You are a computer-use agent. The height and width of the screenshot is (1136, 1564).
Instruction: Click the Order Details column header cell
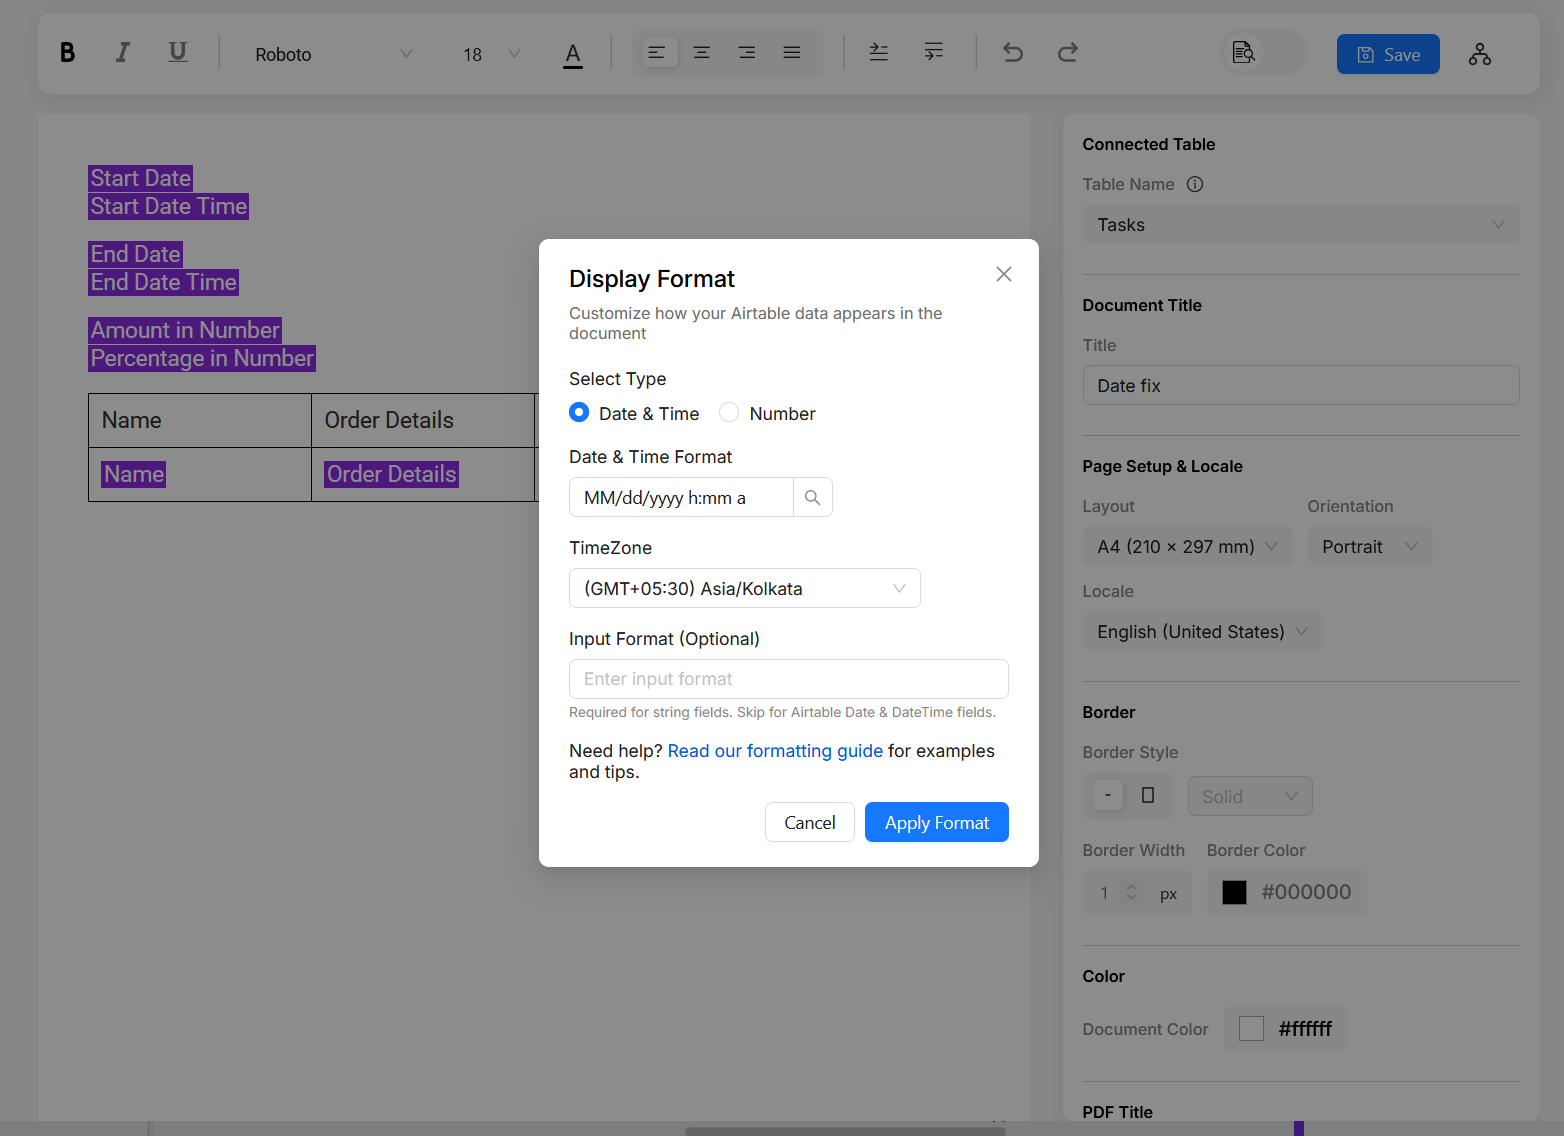(423, 420)
